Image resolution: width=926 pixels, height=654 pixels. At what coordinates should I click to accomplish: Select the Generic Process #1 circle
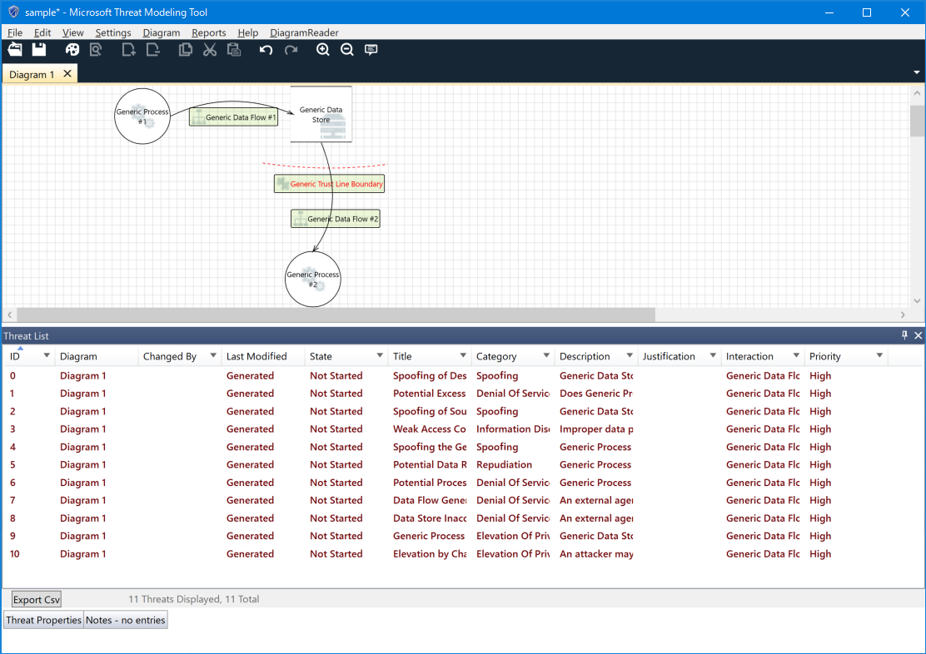click(x=142, y=116)
